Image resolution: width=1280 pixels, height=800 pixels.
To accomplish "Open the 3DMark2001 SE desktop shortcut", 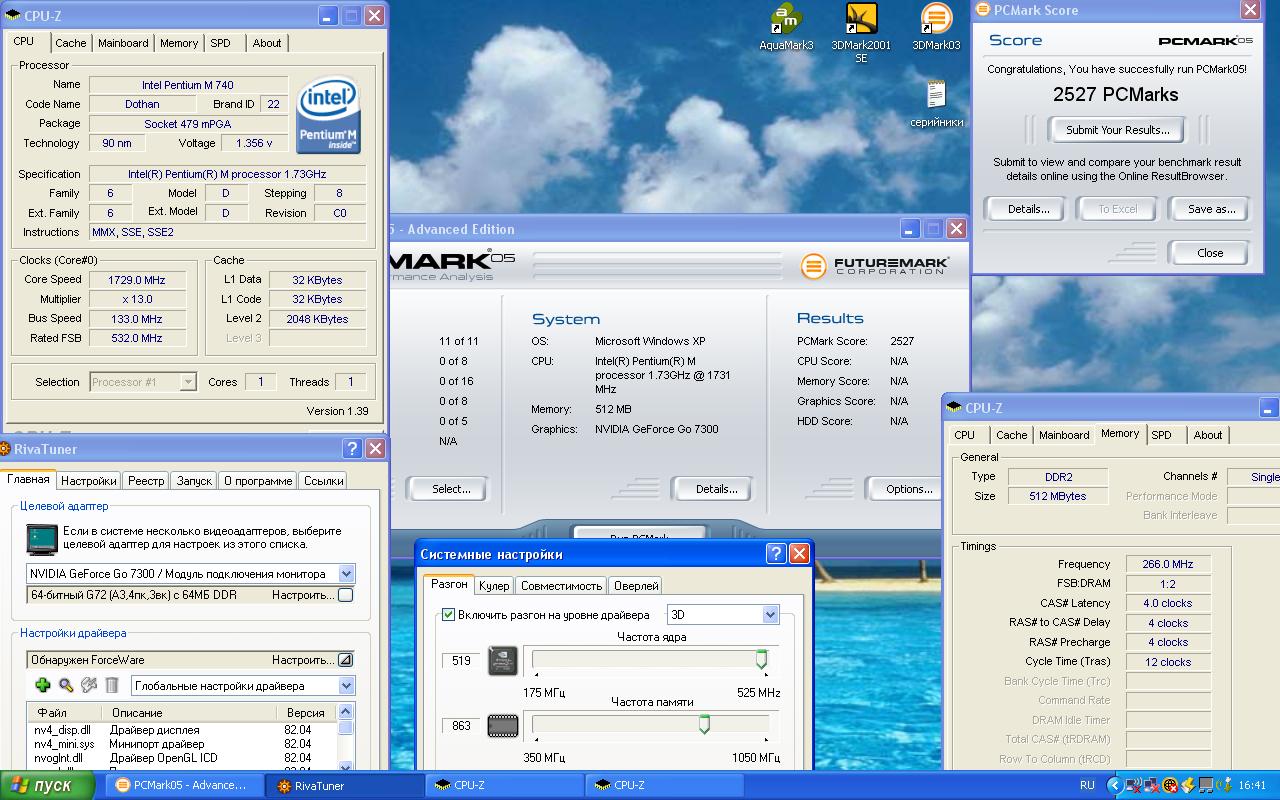I will coord(861,33).
